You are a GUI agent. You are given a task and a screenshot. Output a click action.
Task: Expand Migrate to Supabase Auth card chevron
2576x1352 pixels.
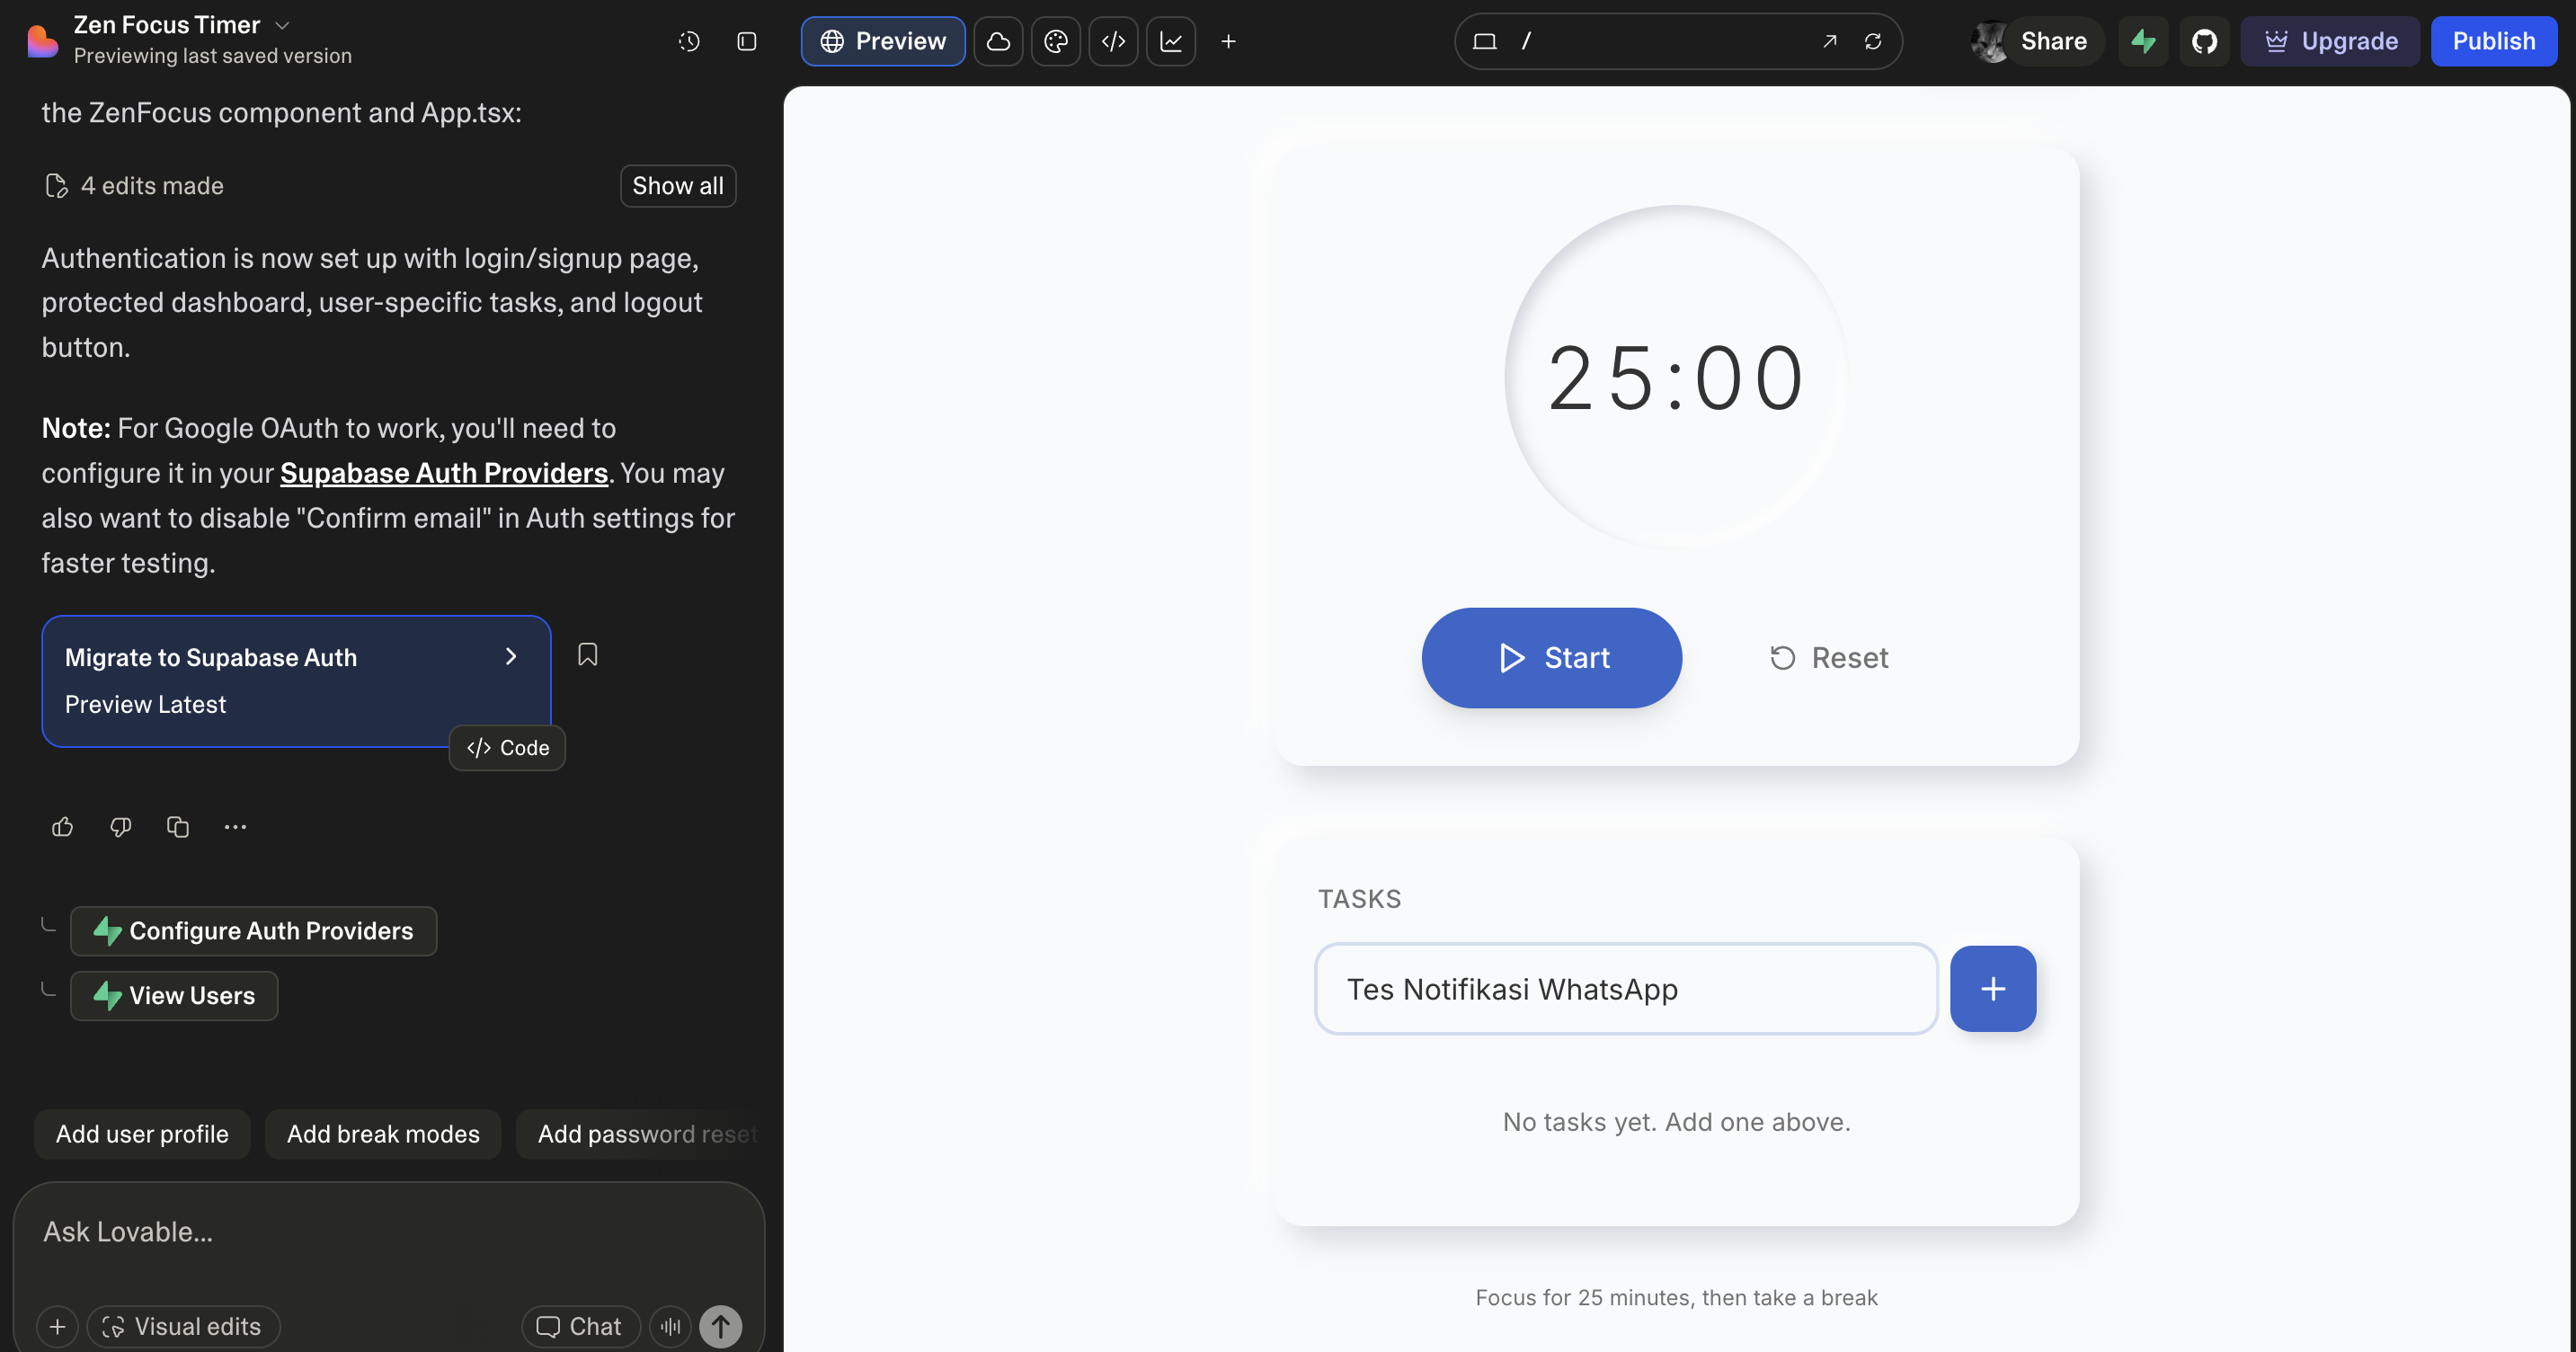click(510, 656)
